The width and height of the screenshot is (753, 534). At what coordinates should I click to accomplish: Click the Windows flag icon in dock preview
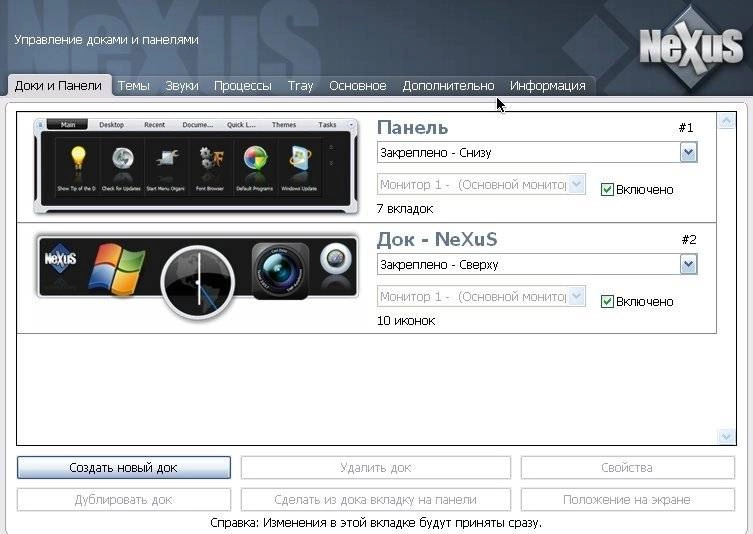point(118,268)
